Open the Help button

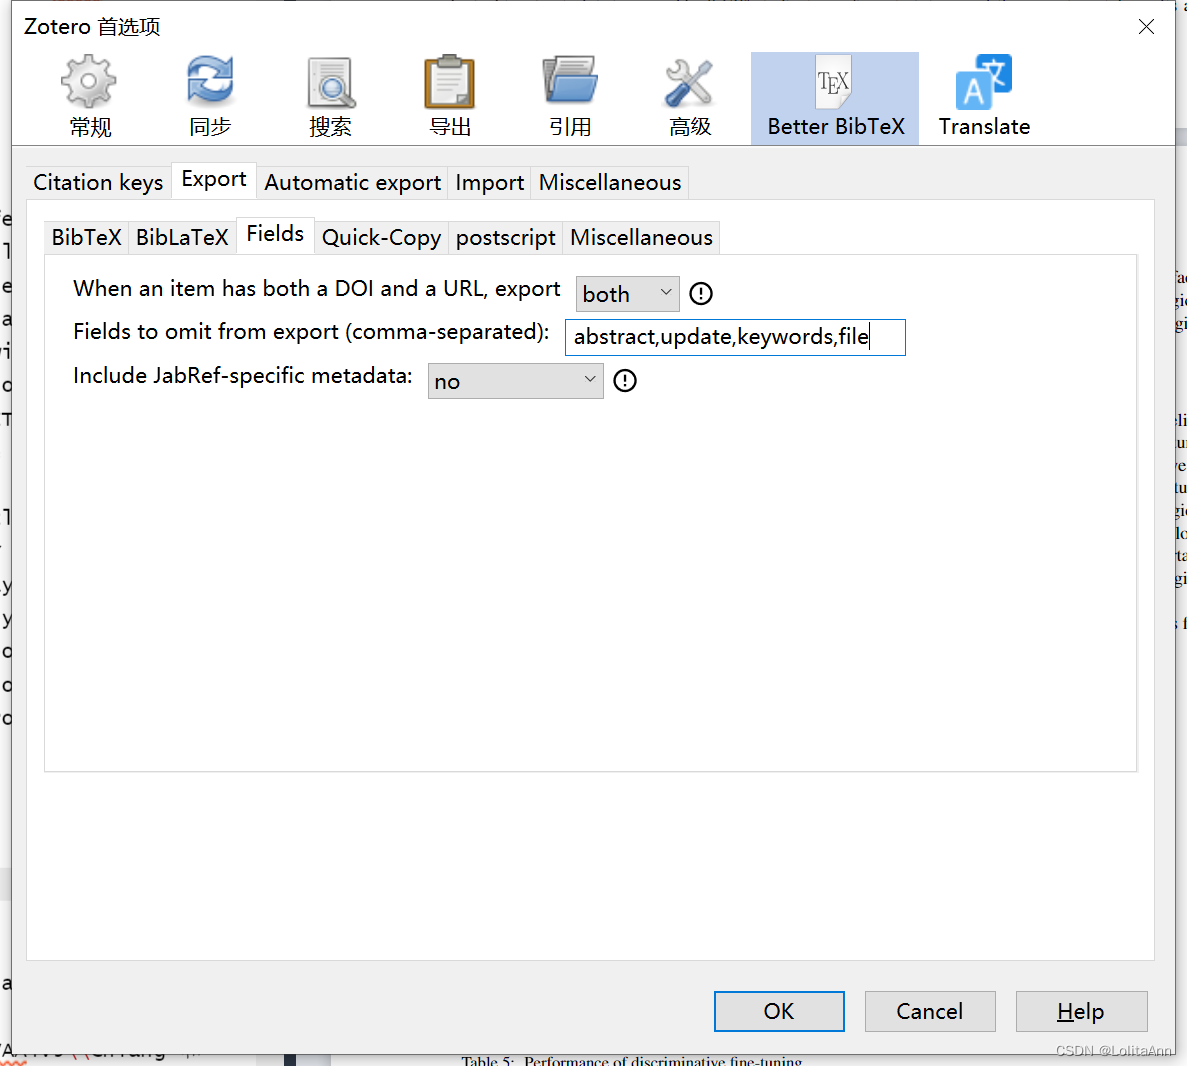coord(1081,1011)
